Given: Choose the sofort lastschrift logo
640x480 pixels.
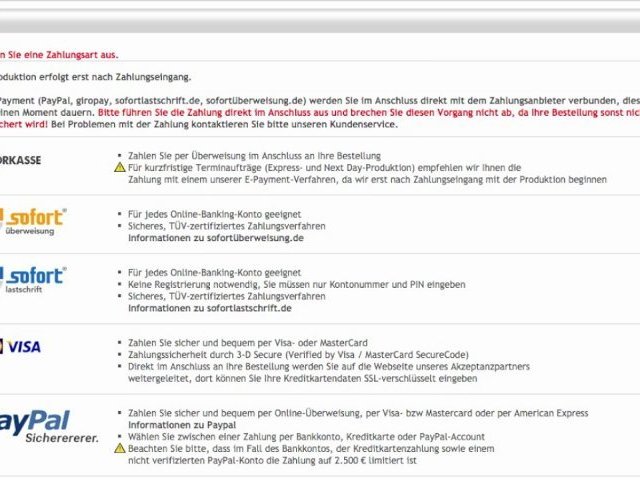Looking at the screenshot, I should (33, 279).
